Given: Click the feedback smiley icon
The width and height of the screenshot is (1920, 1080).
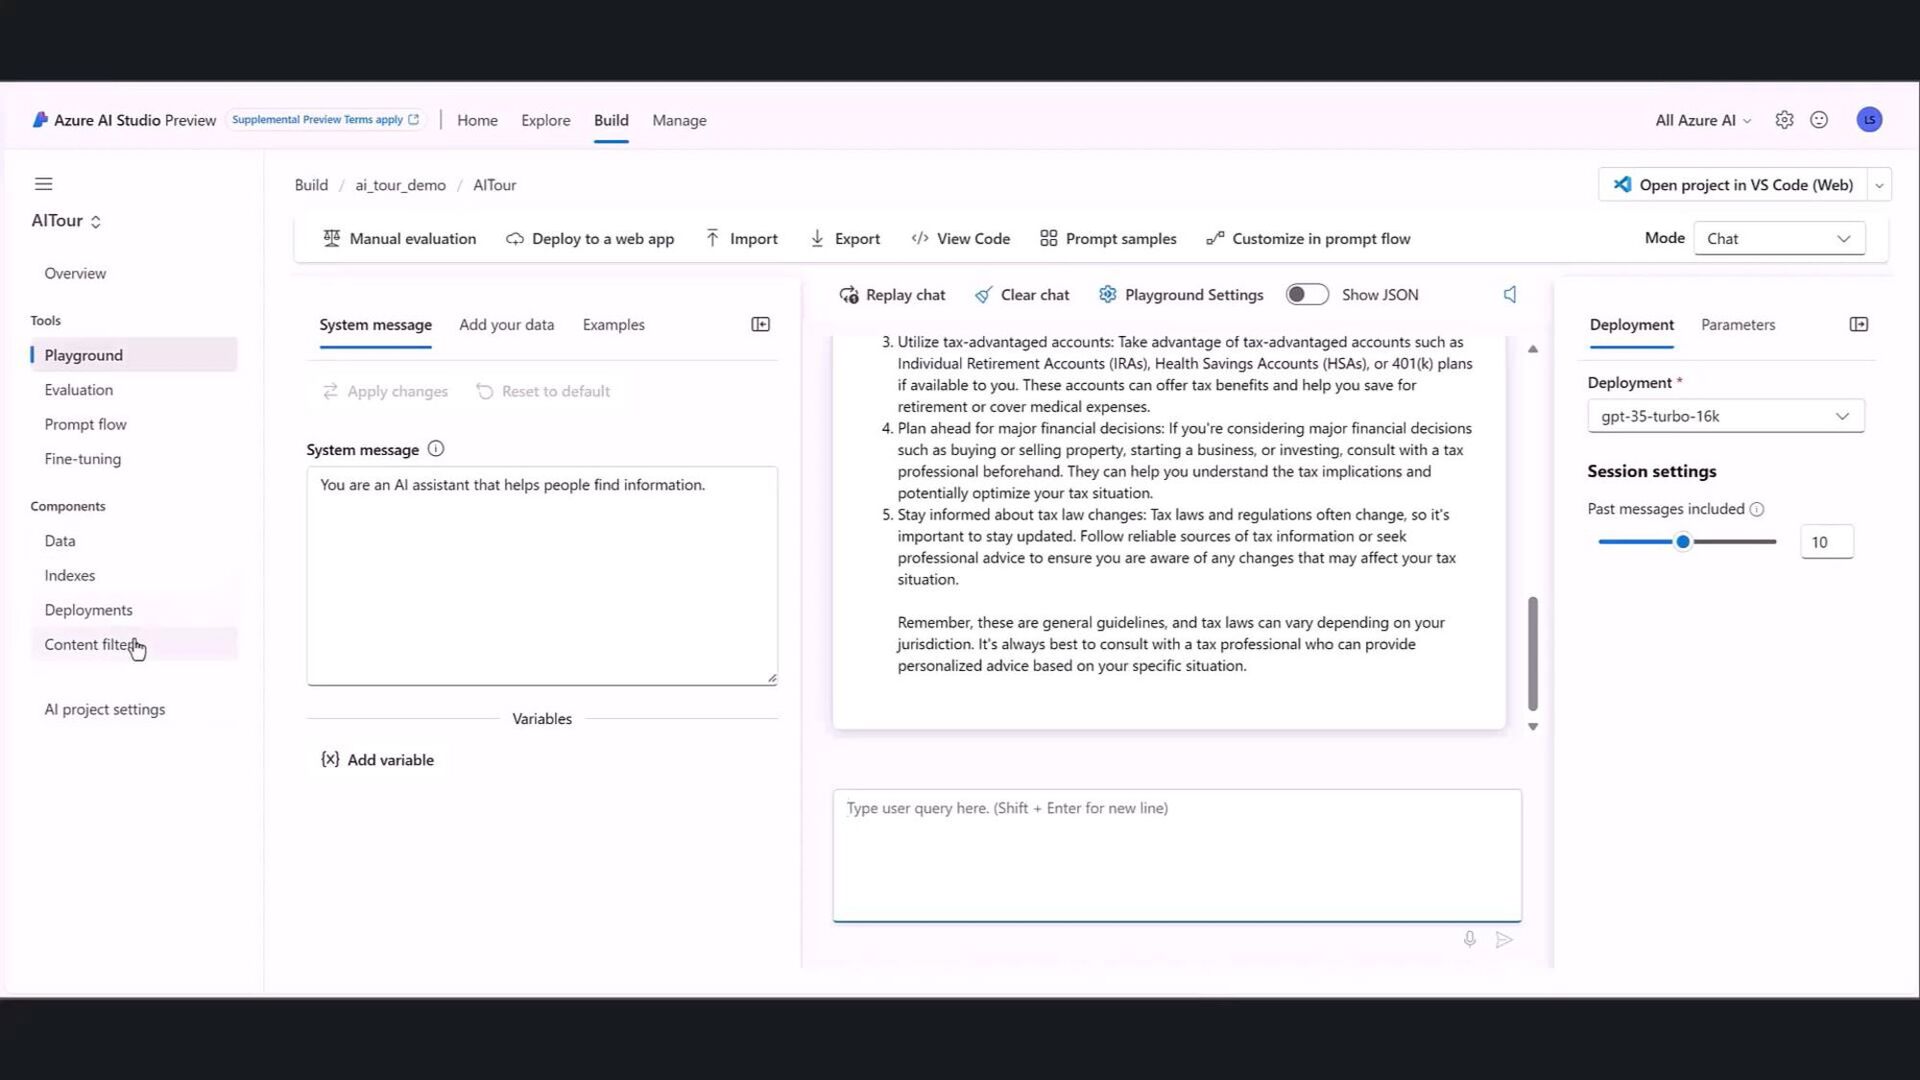Looking at the screenshot, I should (x=1819, y=120).
